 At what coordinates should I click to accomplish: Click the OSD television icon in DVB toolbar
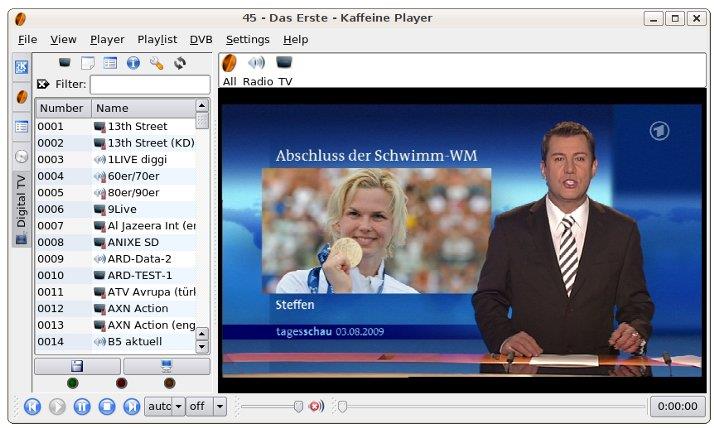point(65,62)
